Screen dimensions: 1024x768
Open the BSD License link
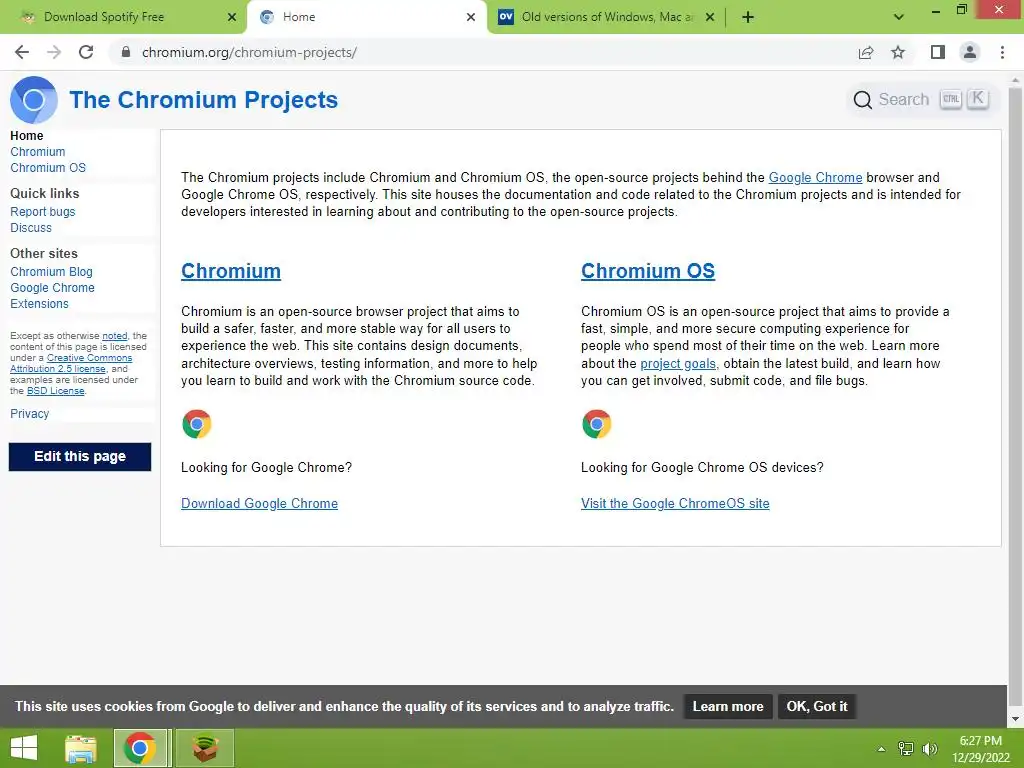point(56,391)
